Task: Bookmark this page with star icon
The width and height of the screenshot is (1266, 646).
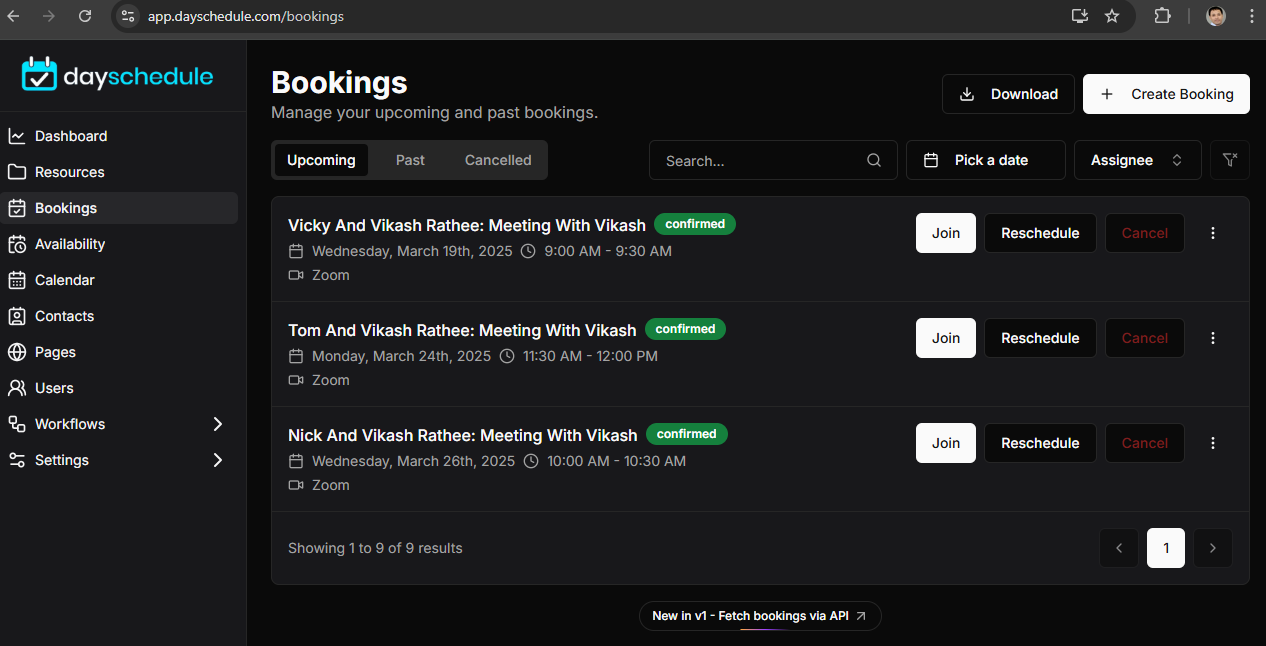Action: tap(1112, 16)
